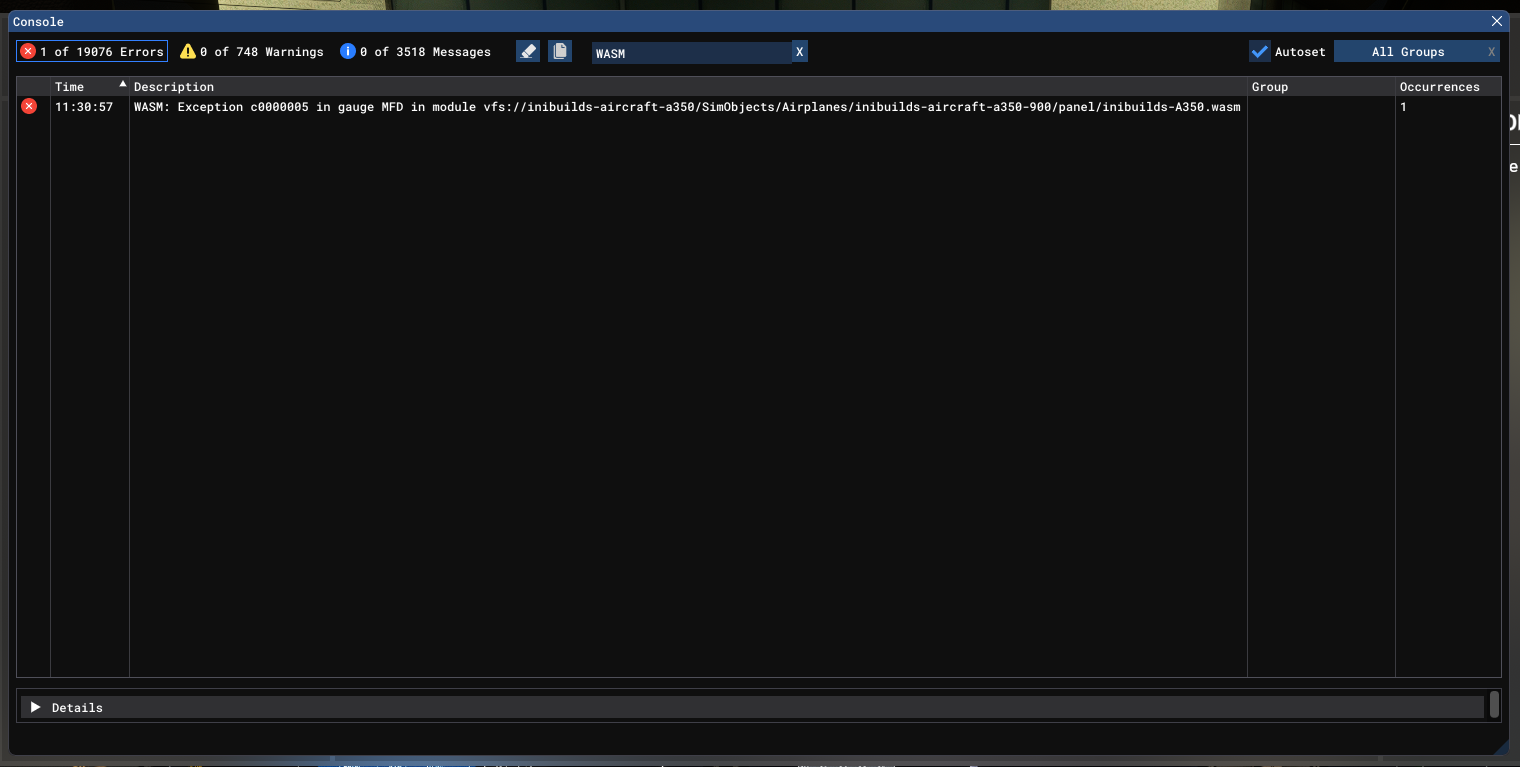The image size is (1520, 767).
Task: Clear the WASM filter with X button
Action: (799, 52)
